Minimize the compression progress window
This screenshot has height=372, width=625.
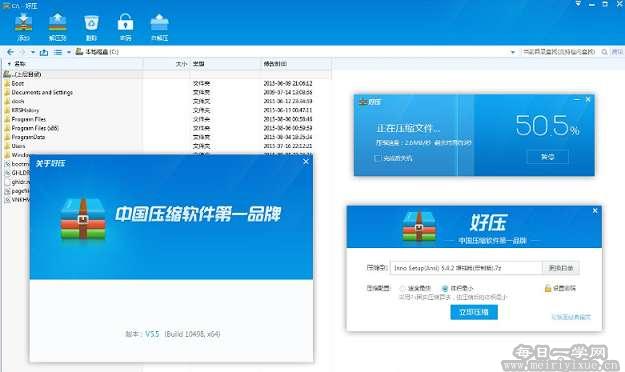pos(577,99)
